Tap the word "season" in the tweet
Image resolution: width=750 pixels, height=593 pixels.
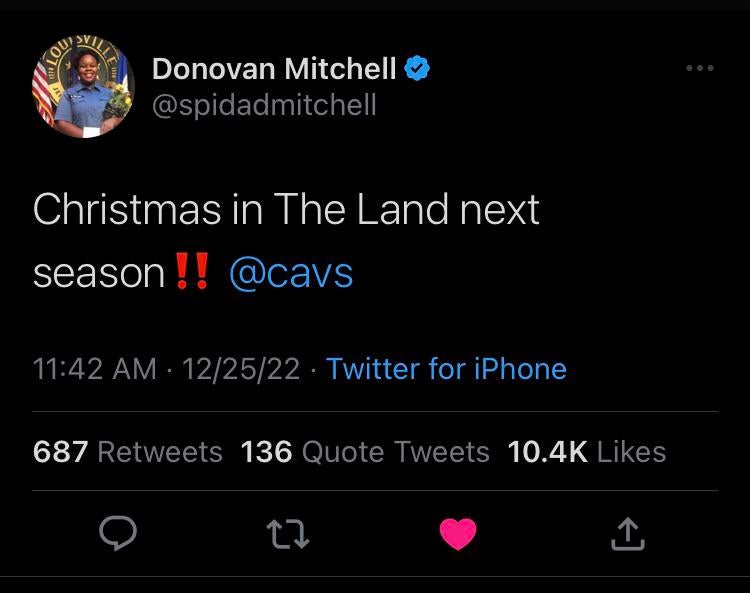[x=99, y=273]
